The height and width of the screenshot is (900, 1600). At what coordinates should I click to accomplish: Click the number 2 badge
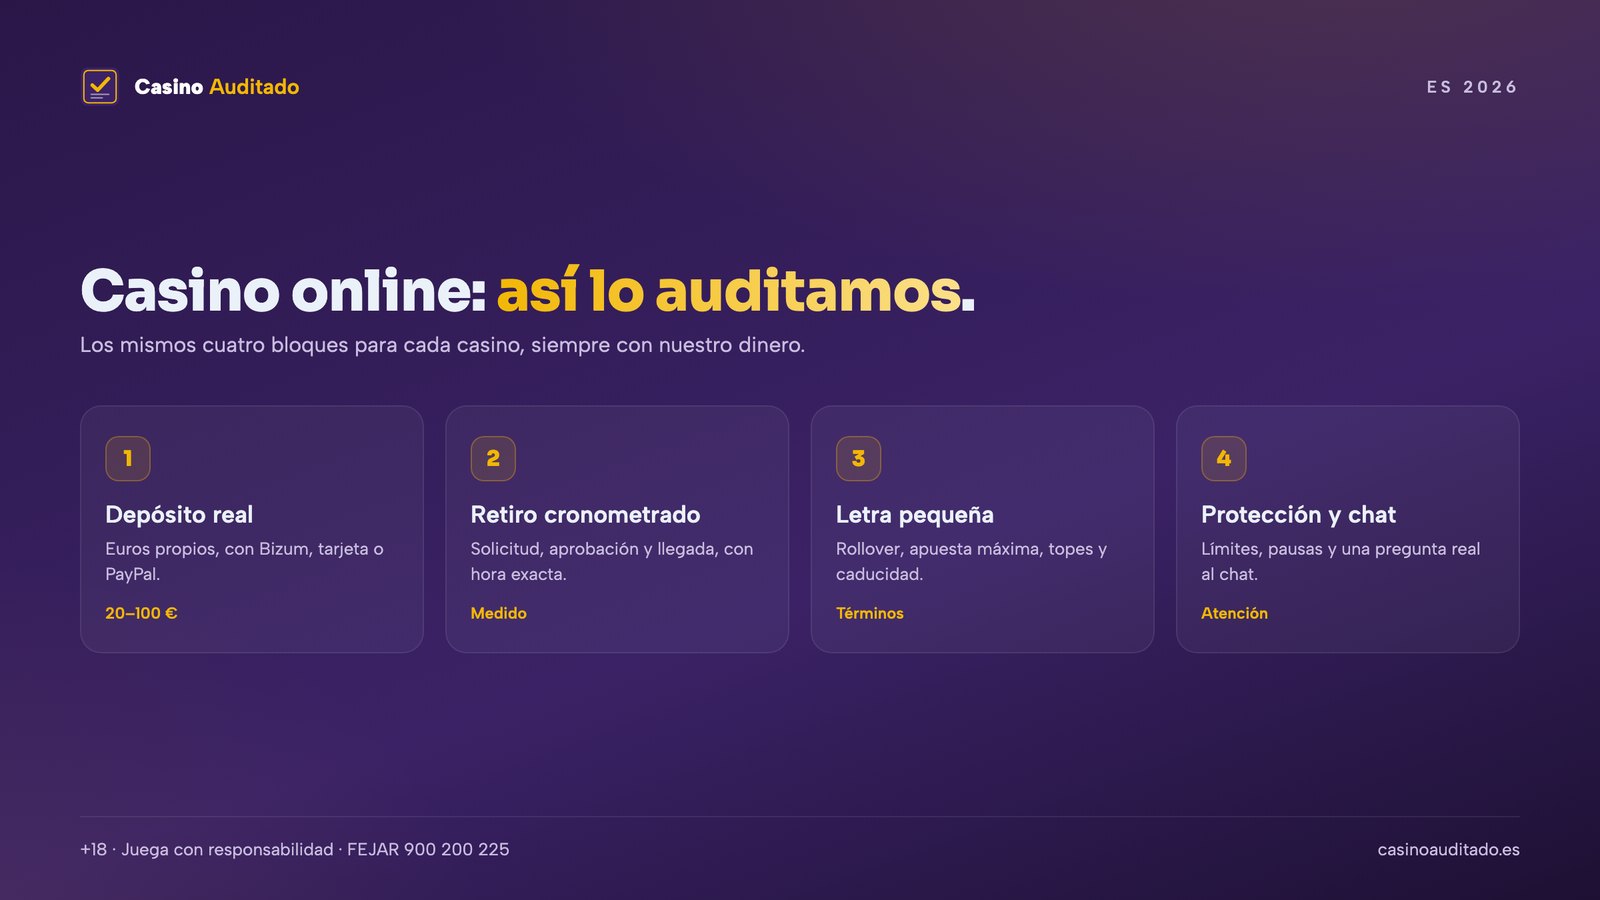pos(493,458)
